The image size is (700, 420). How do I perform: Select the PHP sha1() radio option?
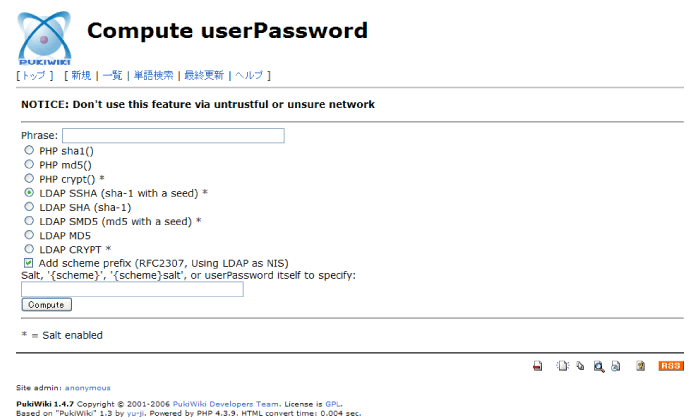click(x=29, y=150)
